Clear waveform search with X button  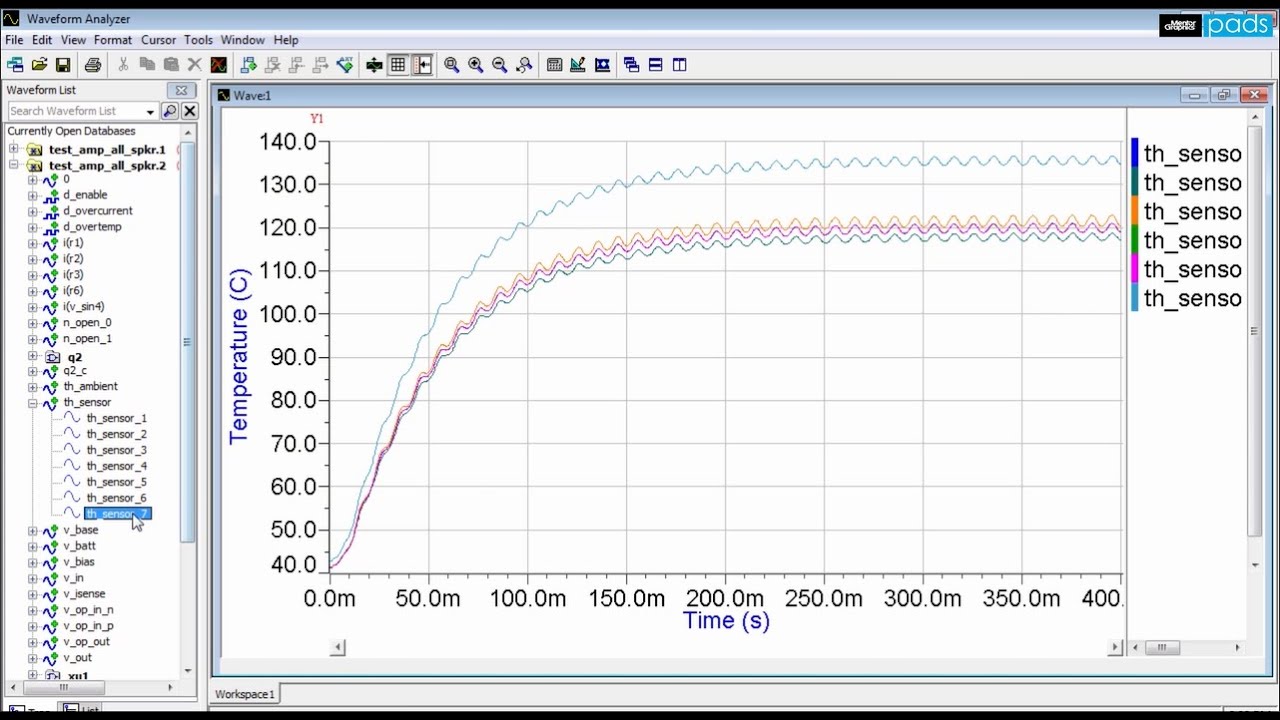click(x=189, y=111)
